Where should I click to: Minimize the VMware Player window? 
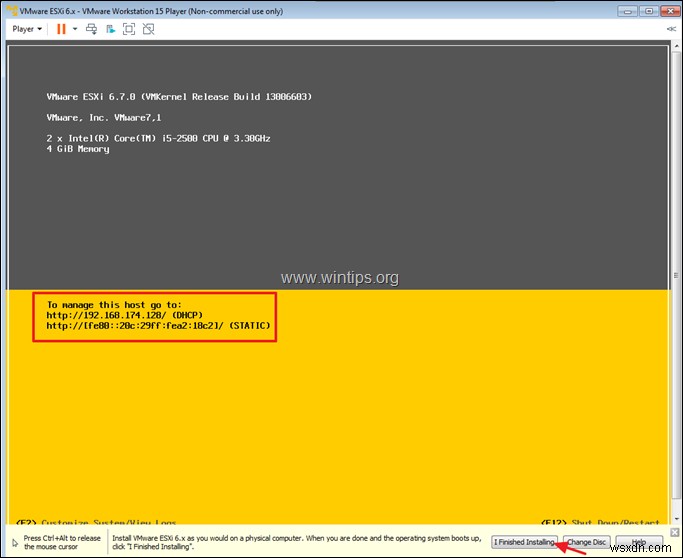coord(628,11)
